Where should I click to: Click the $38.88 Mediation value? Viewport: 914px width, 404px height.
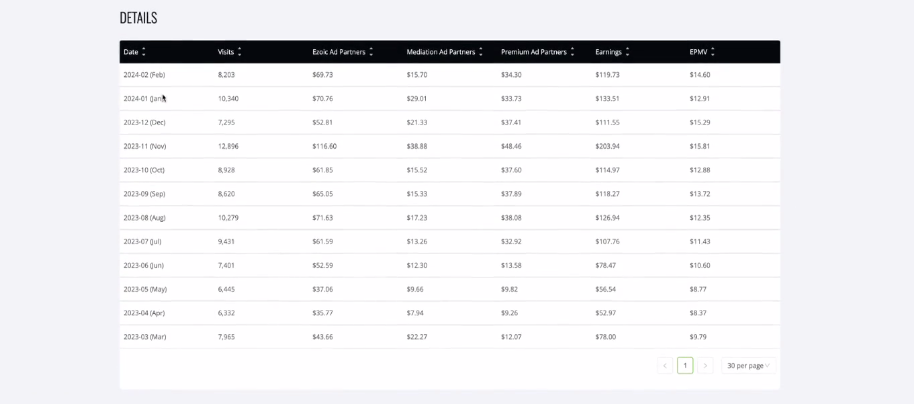(x=417, y=146)
